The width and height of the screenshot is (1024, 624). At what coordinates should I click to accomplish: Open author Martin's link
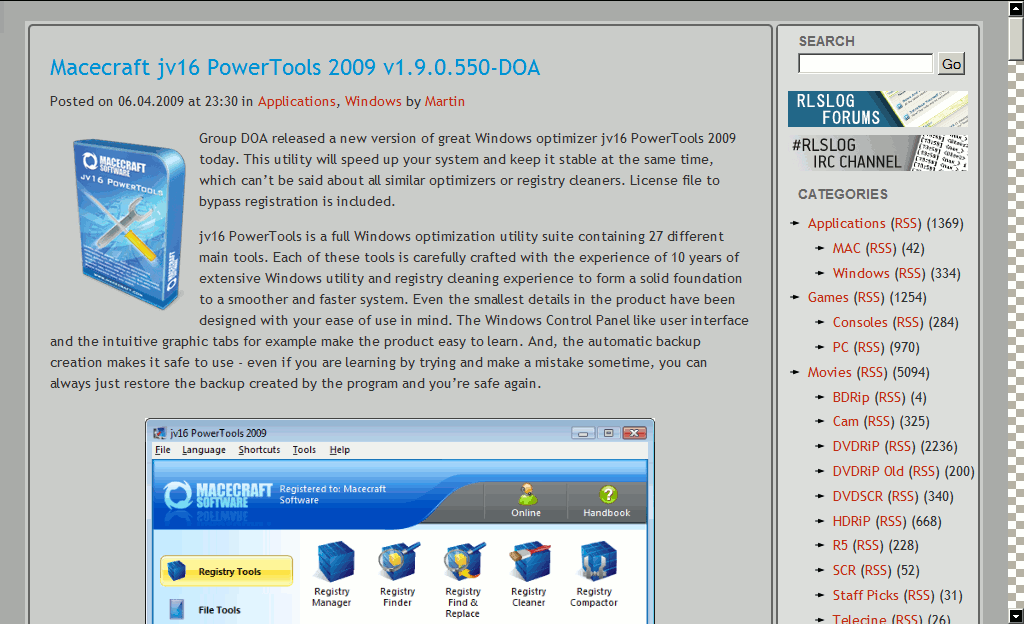coord(445,101)
